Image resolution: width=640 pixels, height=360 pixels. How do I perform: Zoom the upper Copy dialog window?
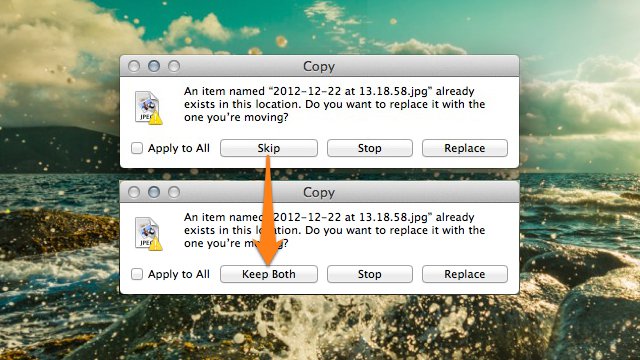[x=174, y=66]
